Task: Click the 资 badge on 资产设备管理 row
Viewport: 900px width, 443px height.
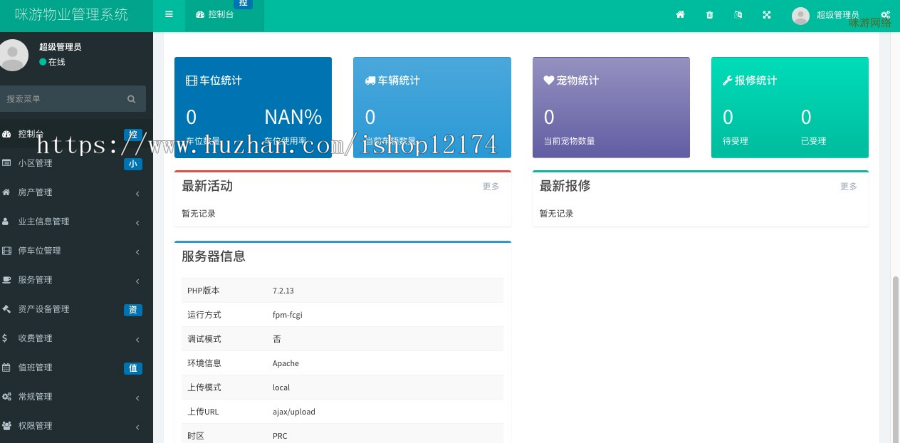Action: click(x=133, y=310)
